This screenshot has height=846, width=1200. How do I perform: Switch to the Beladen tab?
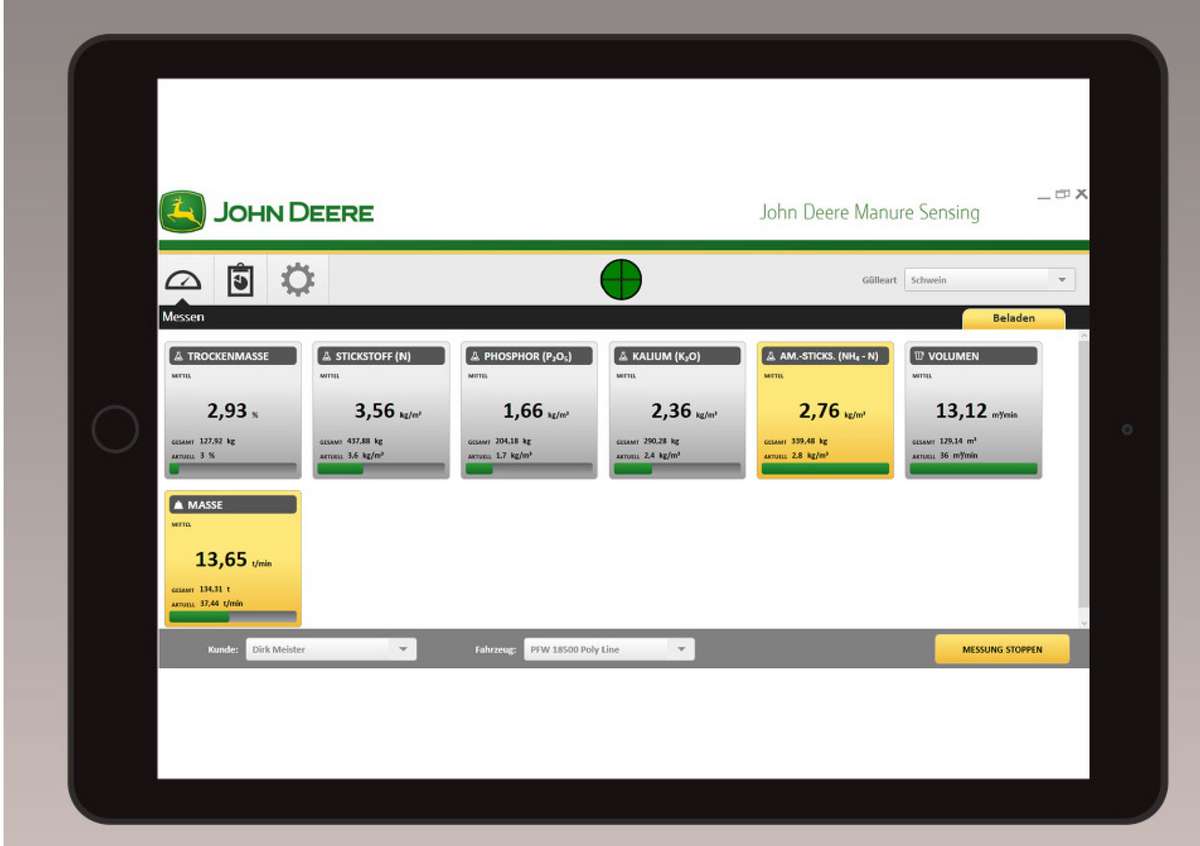click(1013, 318)
